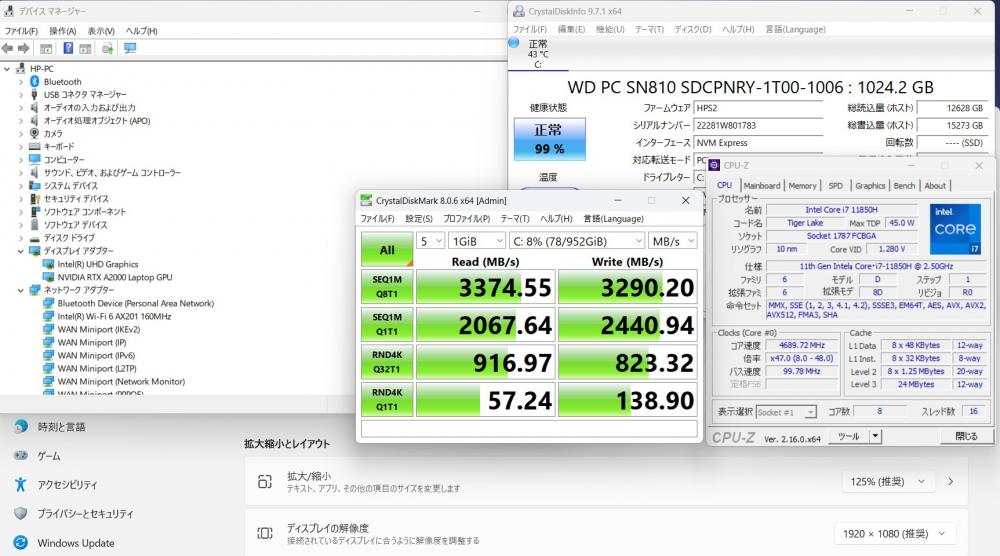Viewport: 1000px width, 556px height.
Task: Open the Accessibility settings sidebar icon
Action: [x=21, y=484]
